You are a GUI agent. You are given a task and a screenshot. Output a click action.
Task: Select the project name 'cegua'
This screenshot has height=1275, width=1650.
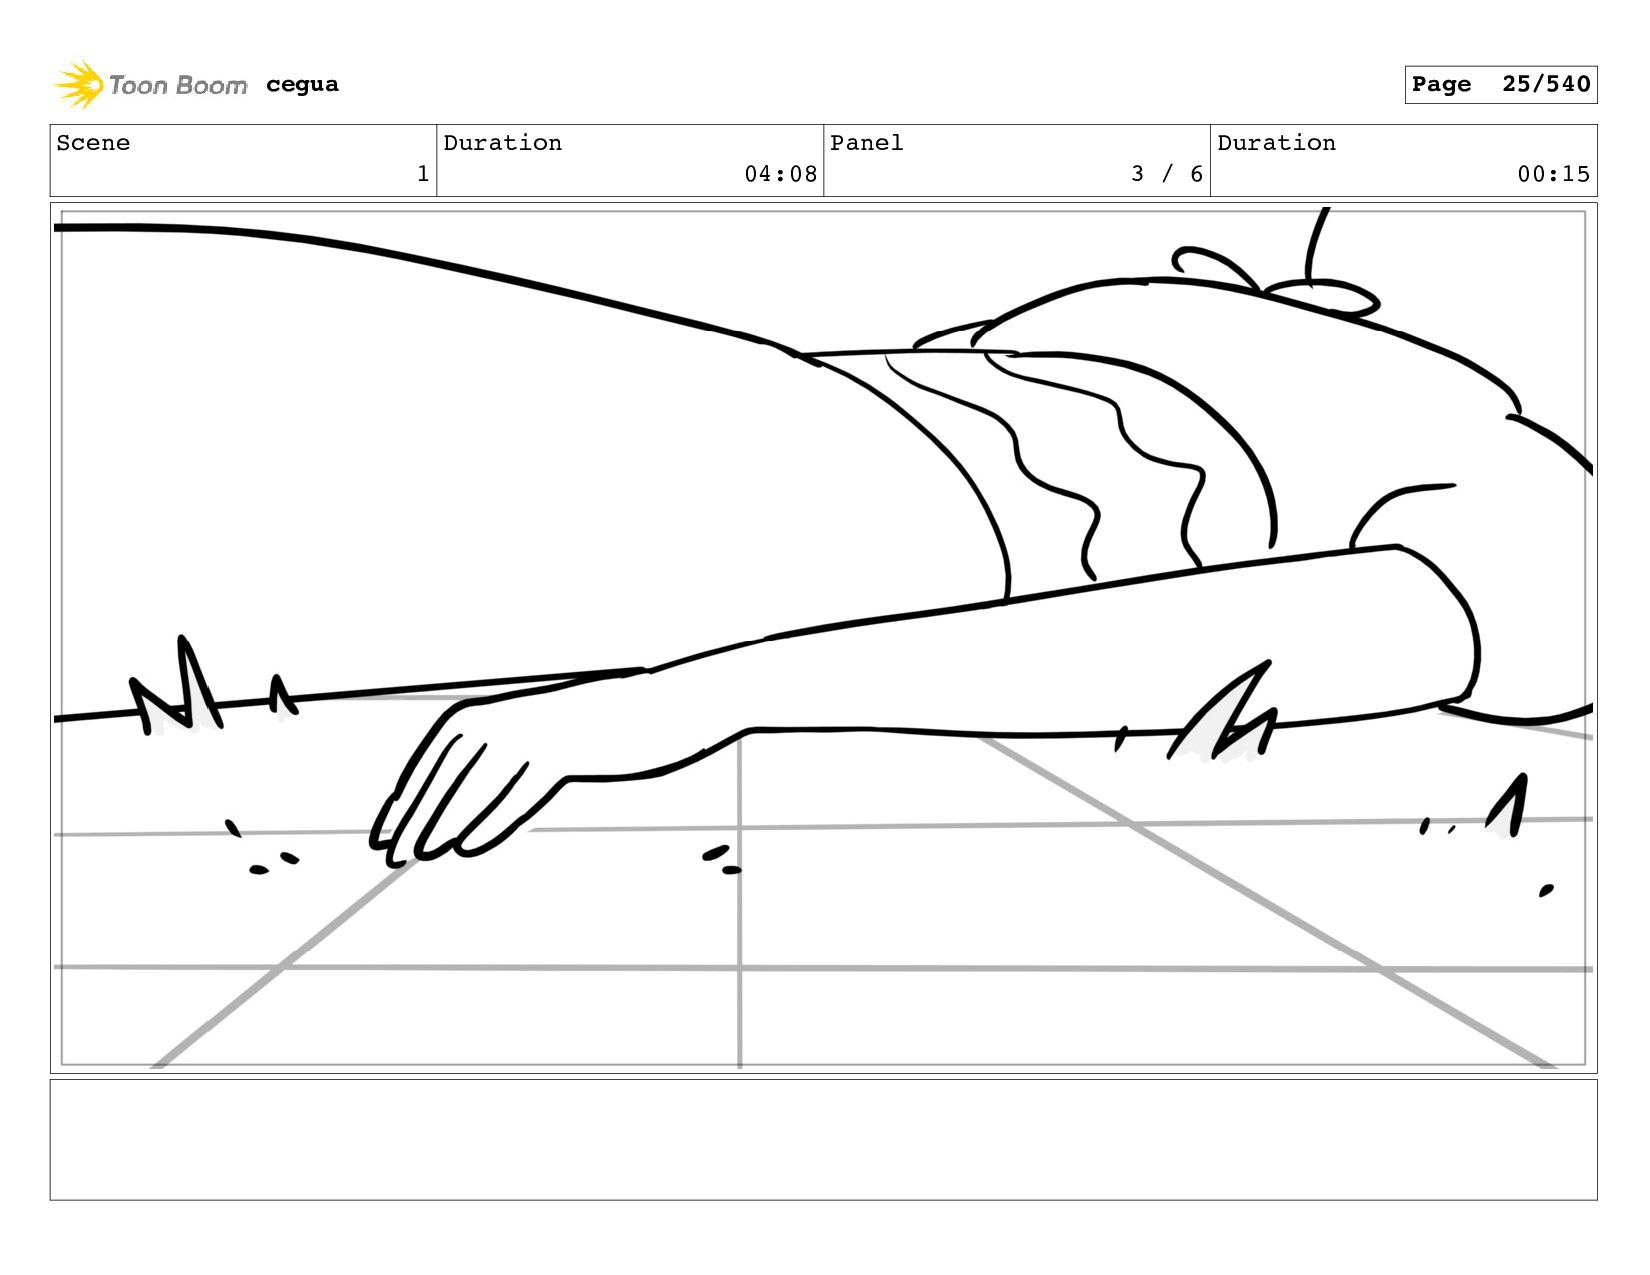pos(302,85)
